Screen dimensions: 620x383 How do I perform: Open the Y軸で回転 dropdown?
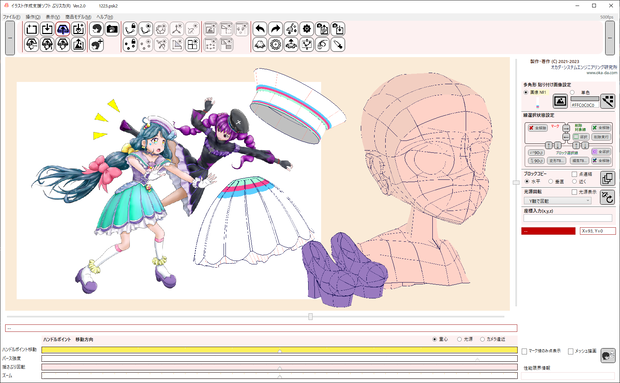point(558,201)
